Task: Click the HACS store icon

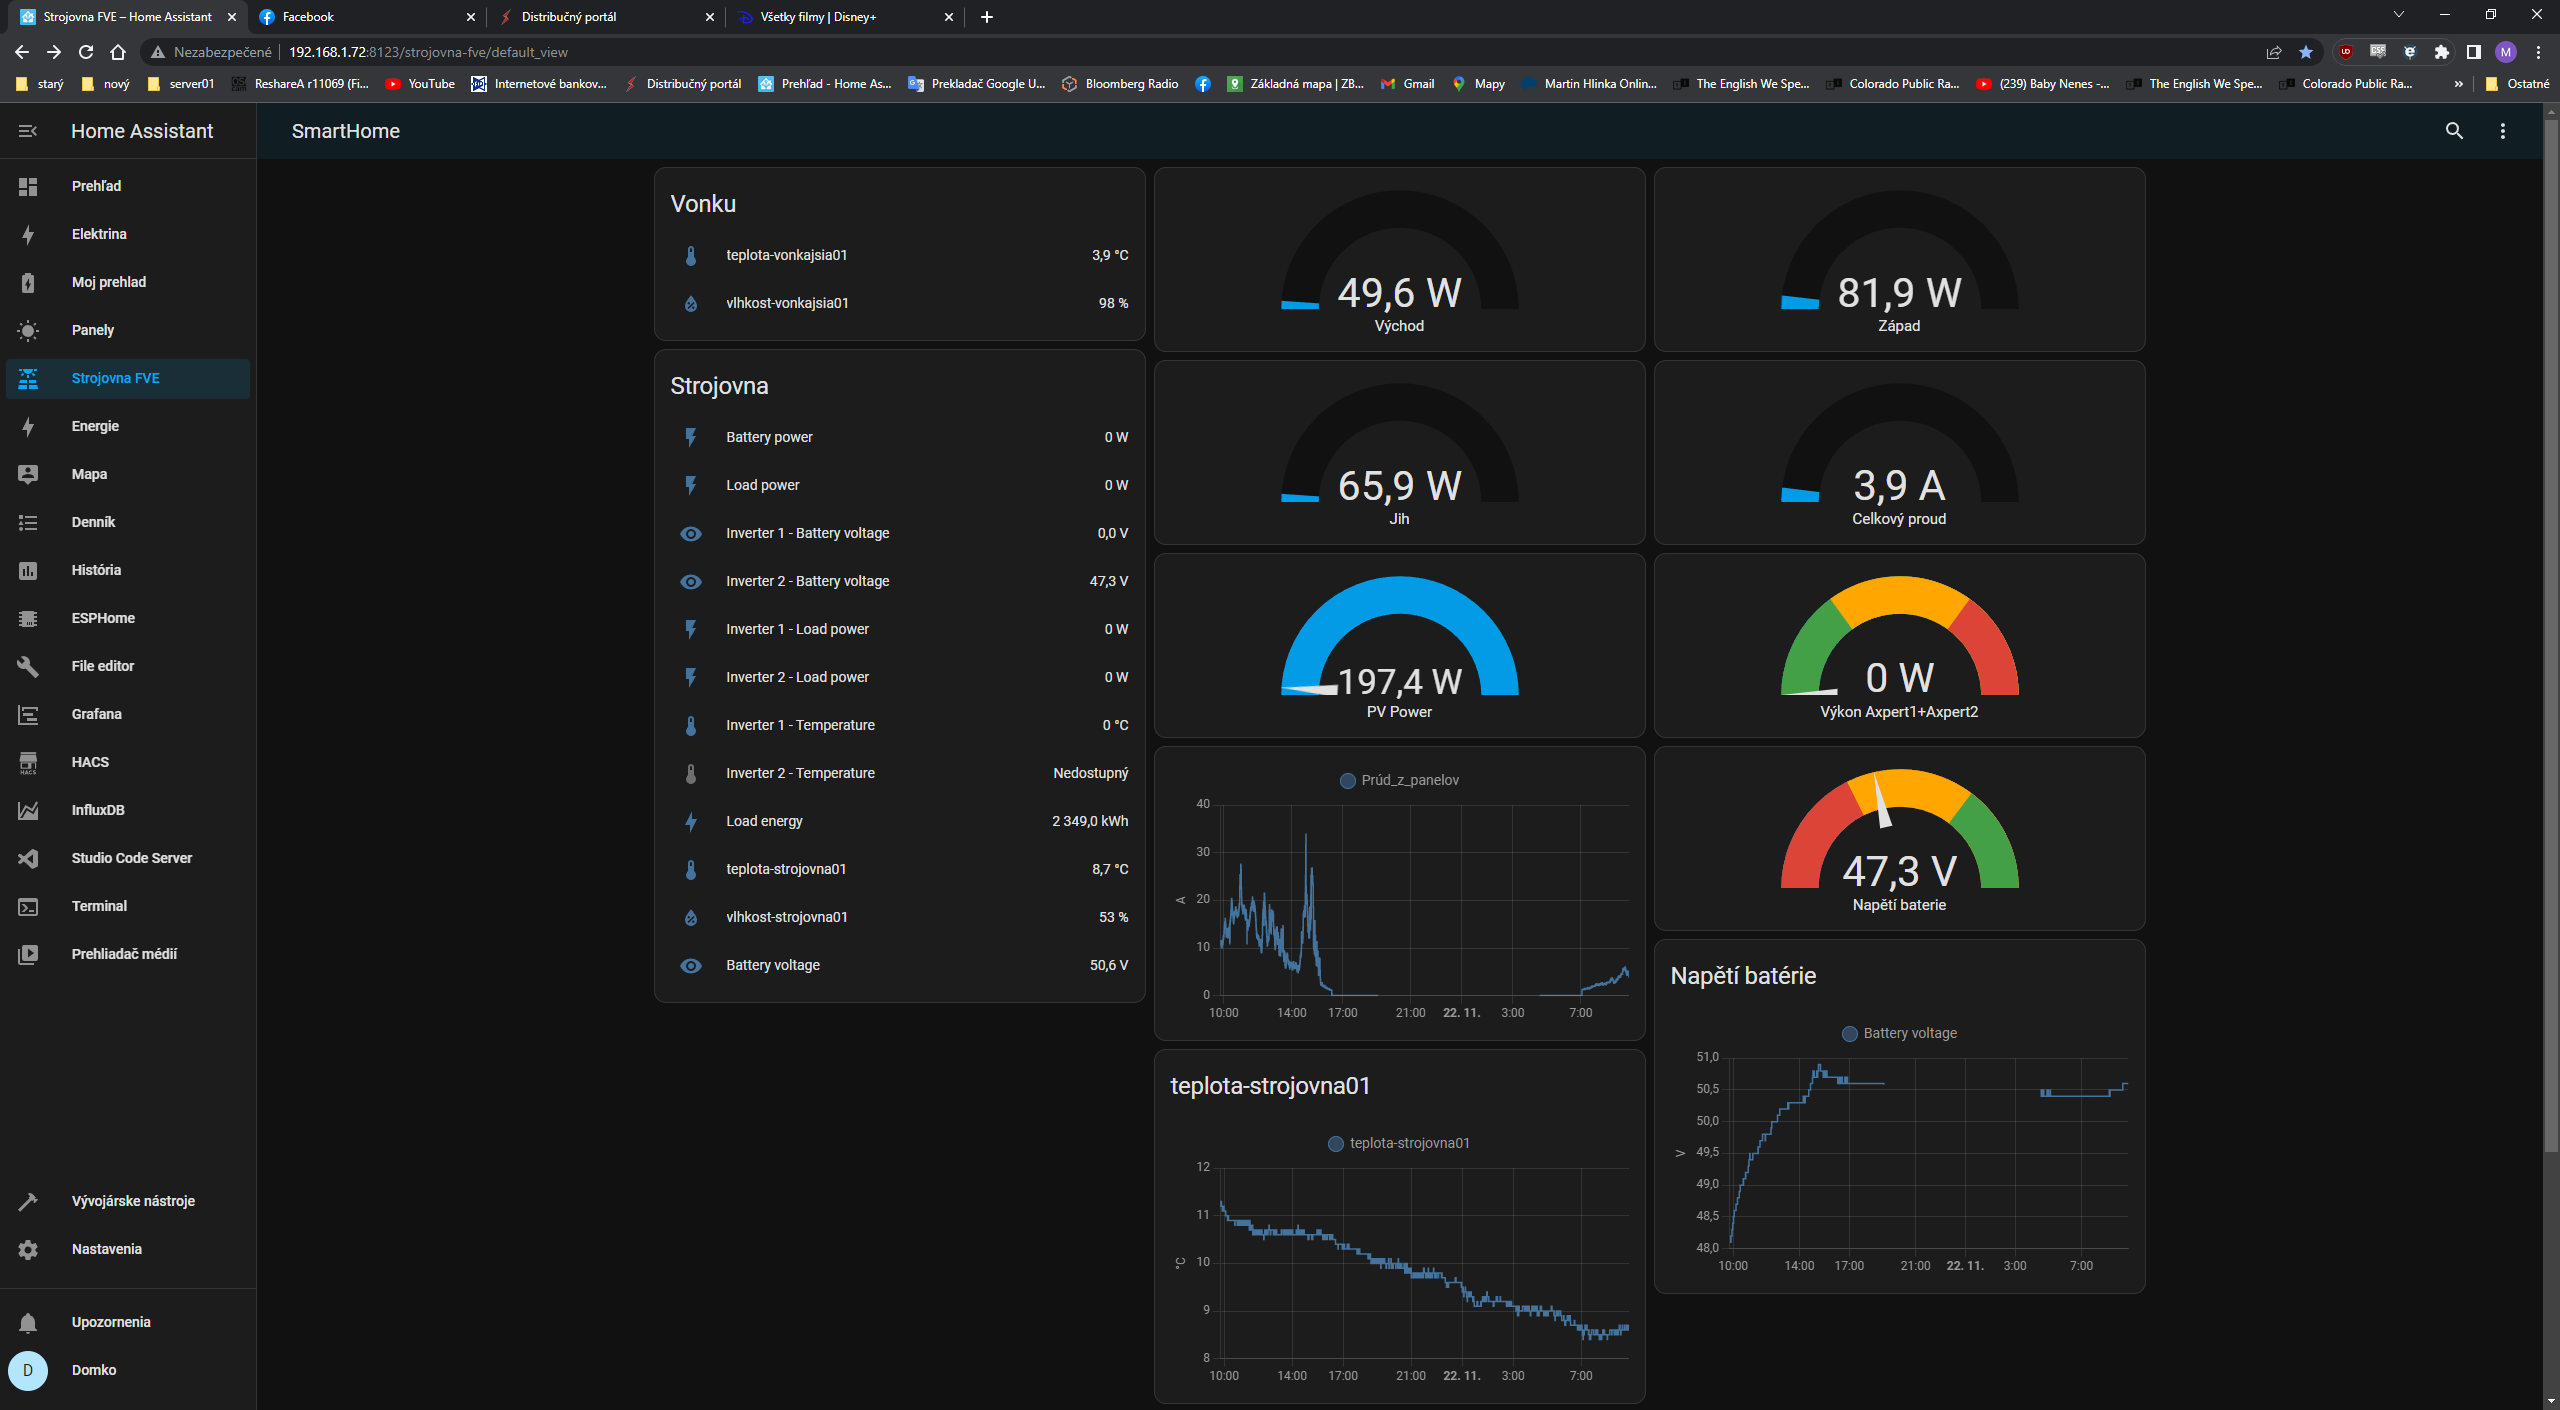Action: coord(28,762)
